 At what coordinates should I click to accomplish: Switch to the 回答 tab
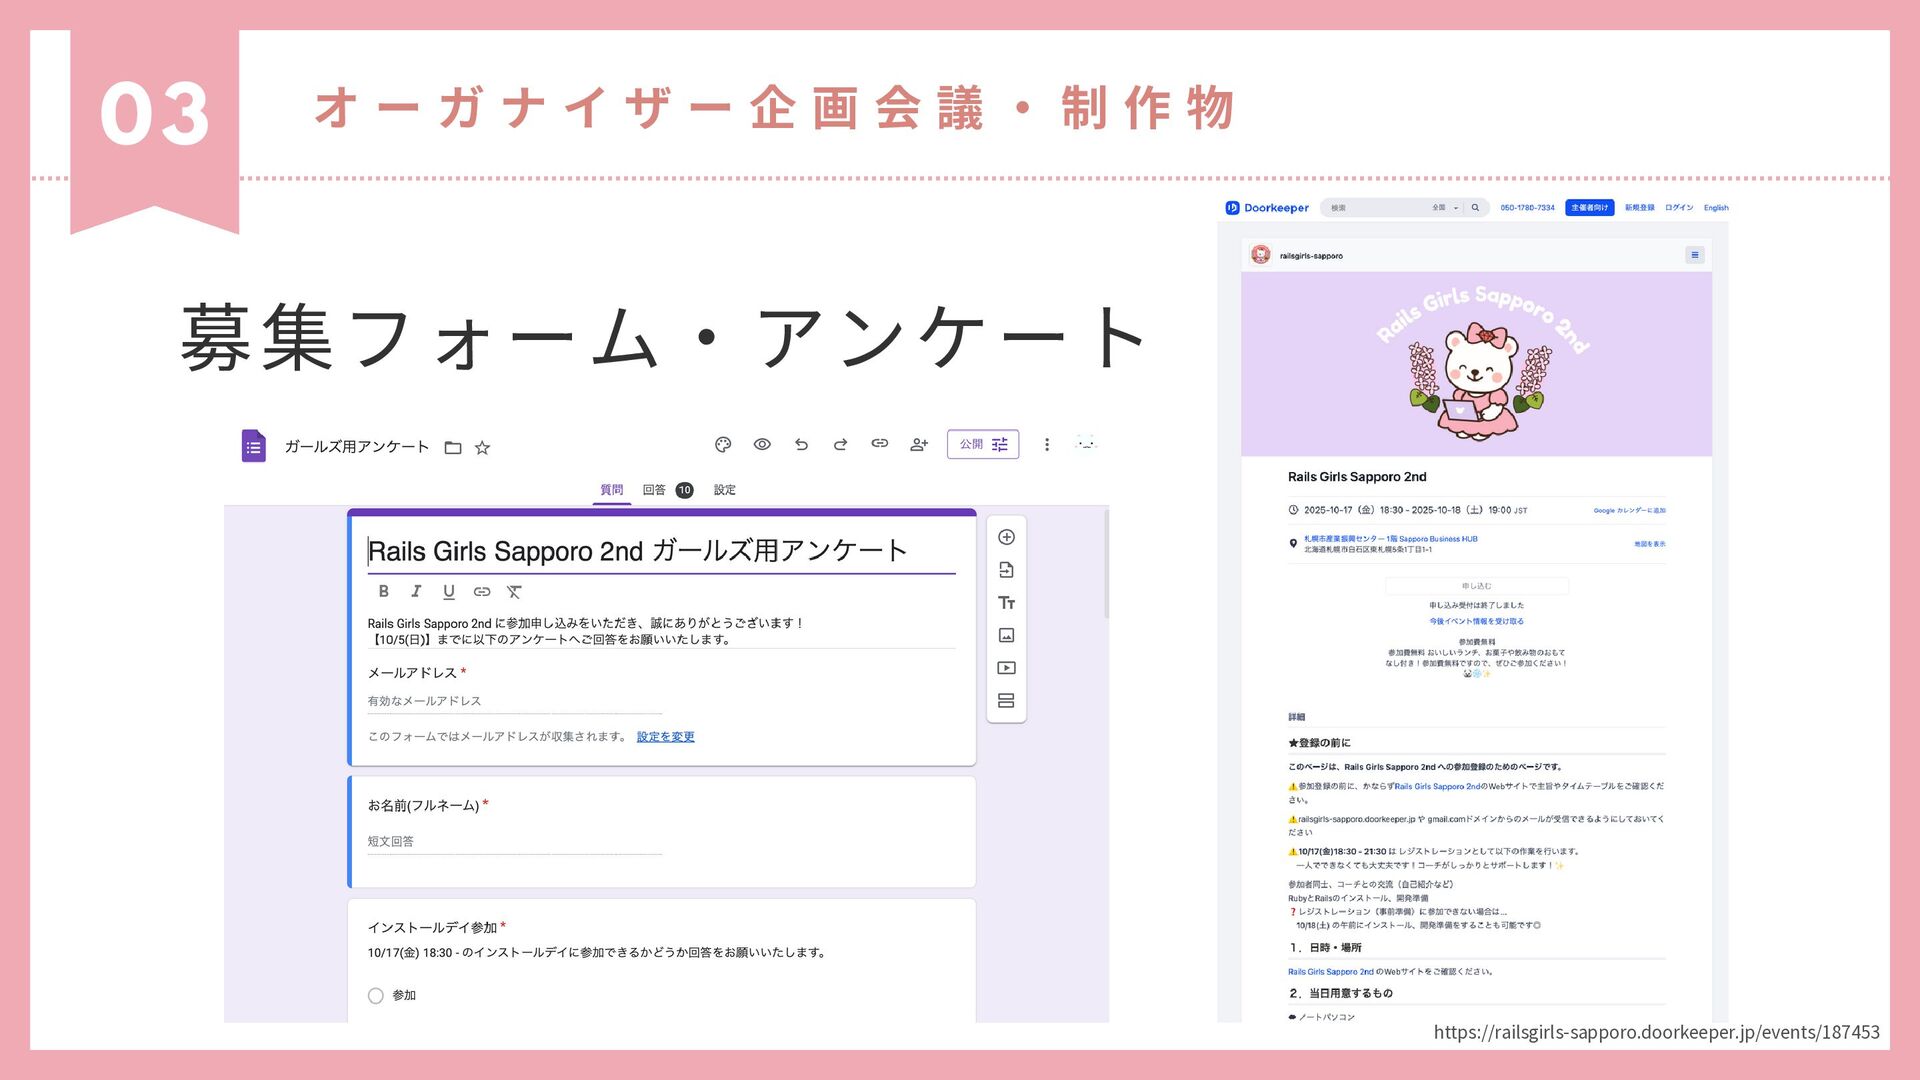point(654,490)
